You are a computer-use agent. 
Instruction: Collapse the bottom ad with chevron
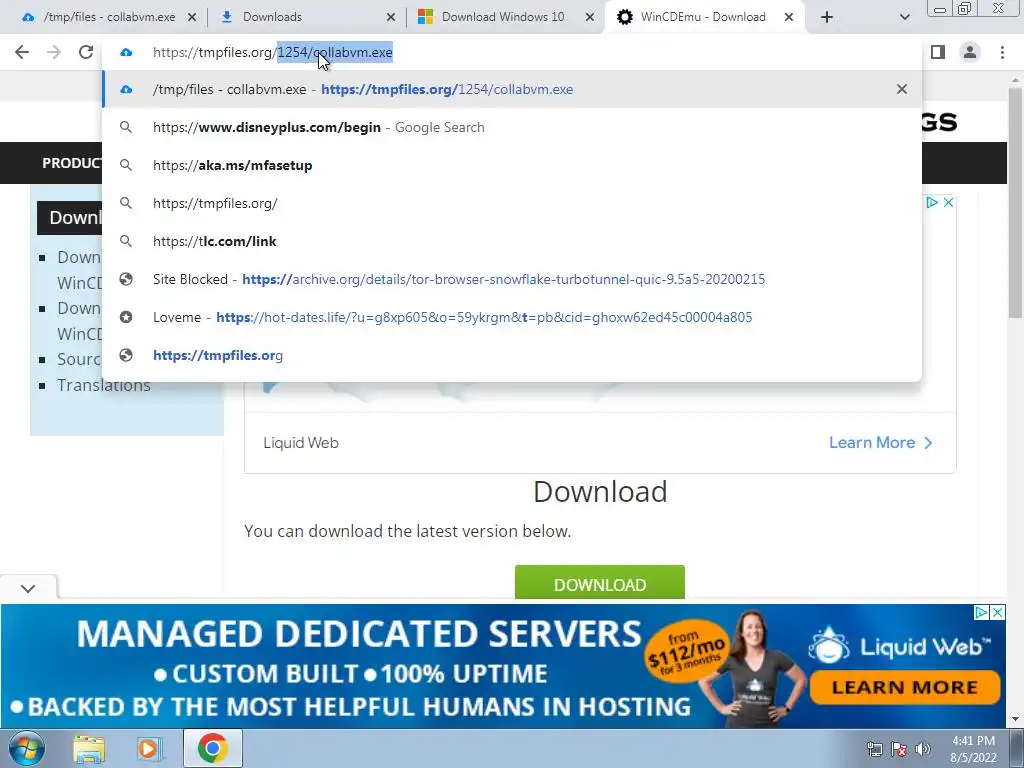tap(28, 588)
